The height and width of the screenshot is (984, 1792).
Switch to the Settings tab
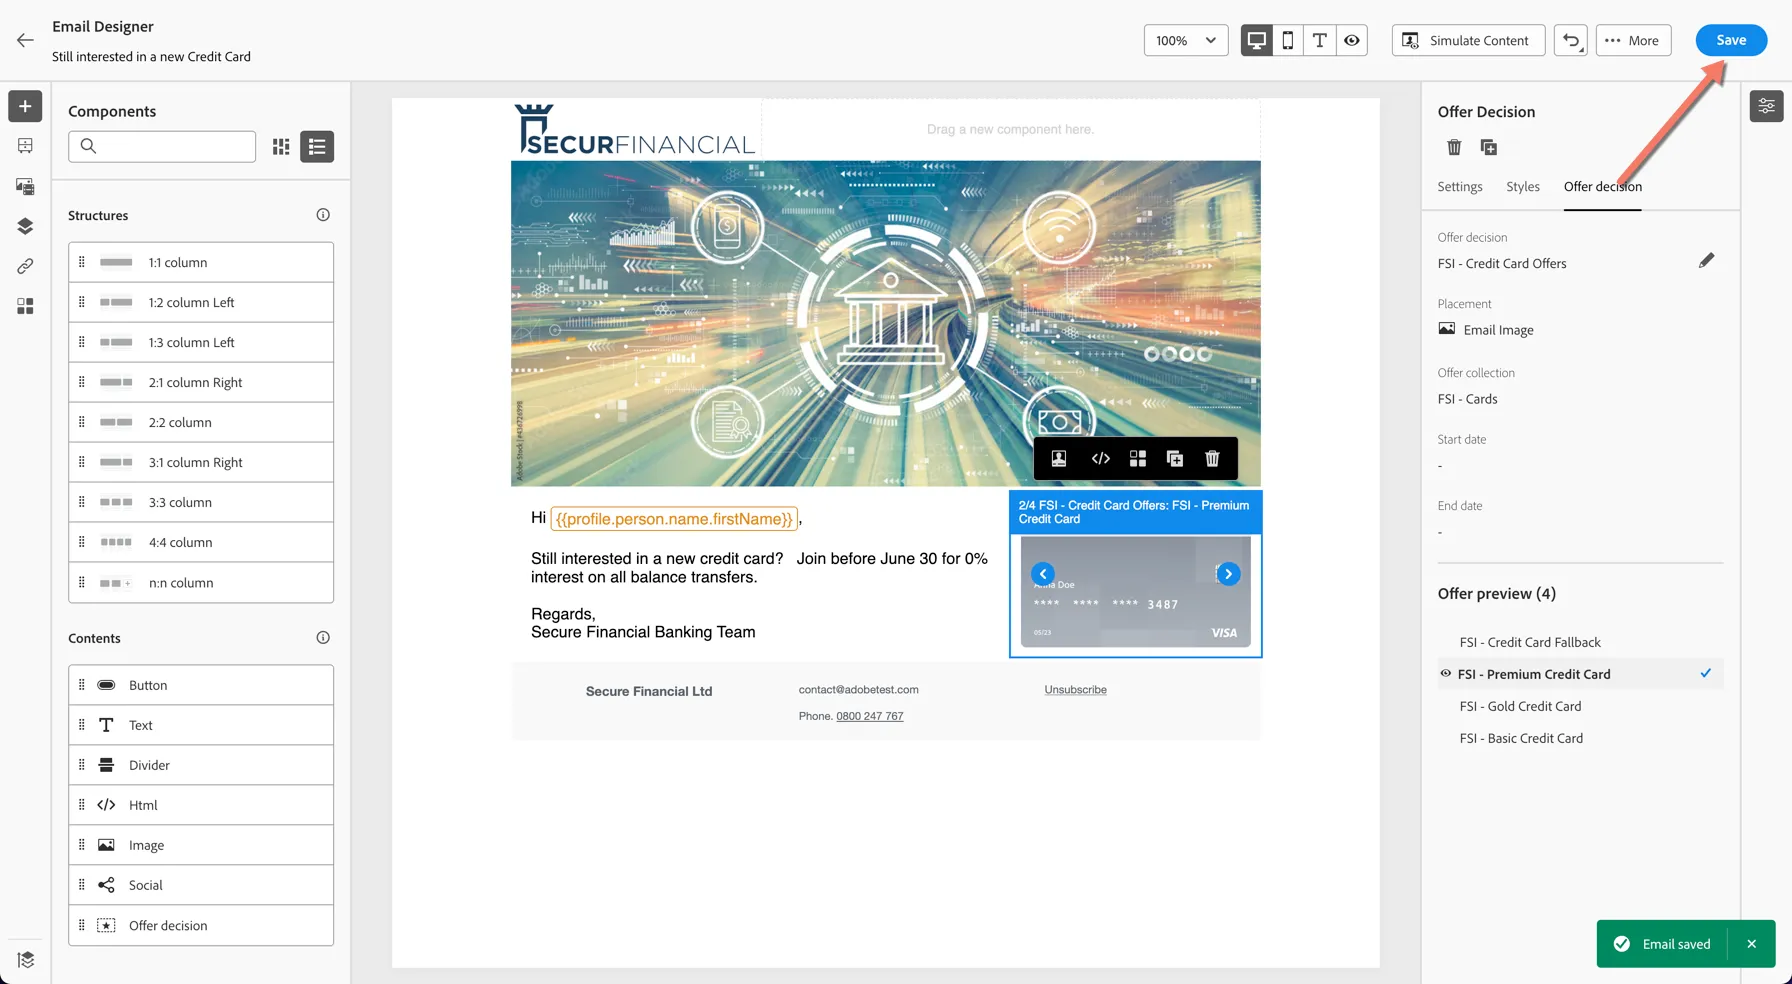point(1460,187)
